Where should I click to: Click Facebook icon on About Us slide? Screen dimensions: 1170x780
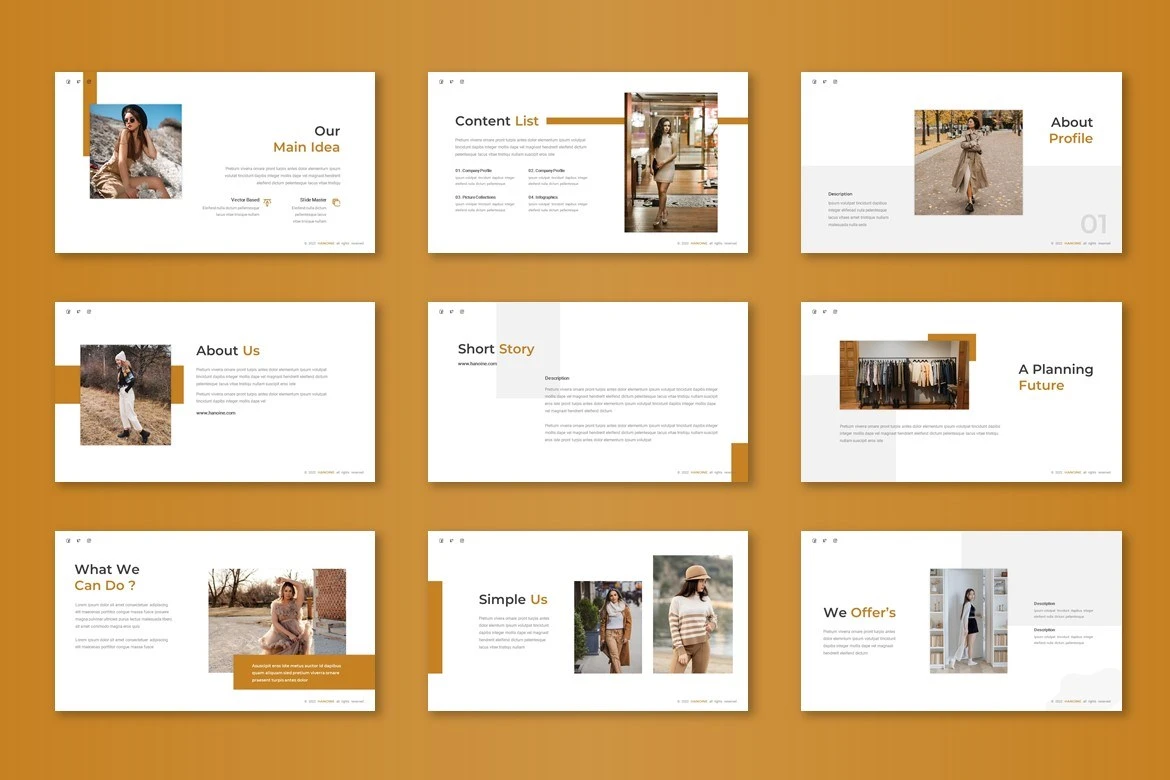(x=67, y=311)
